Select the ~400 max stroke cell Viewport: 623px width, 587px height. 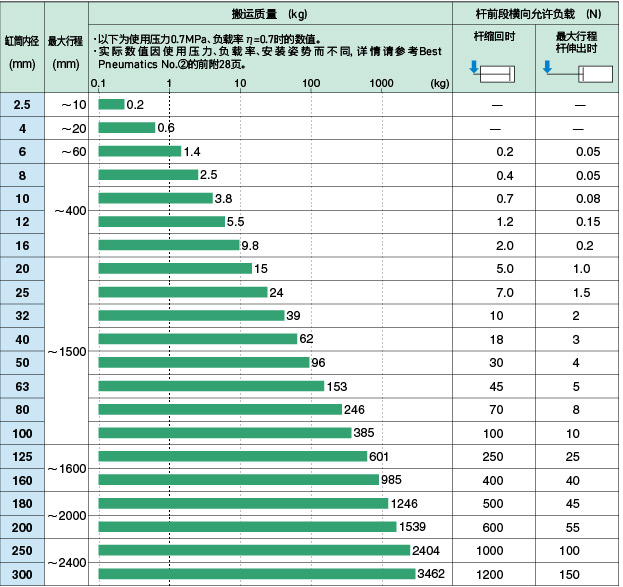[66, 211]
